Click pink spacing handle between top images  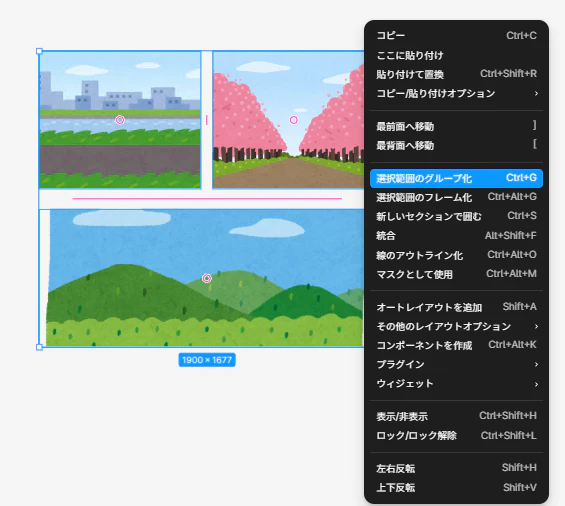(206, 120)
